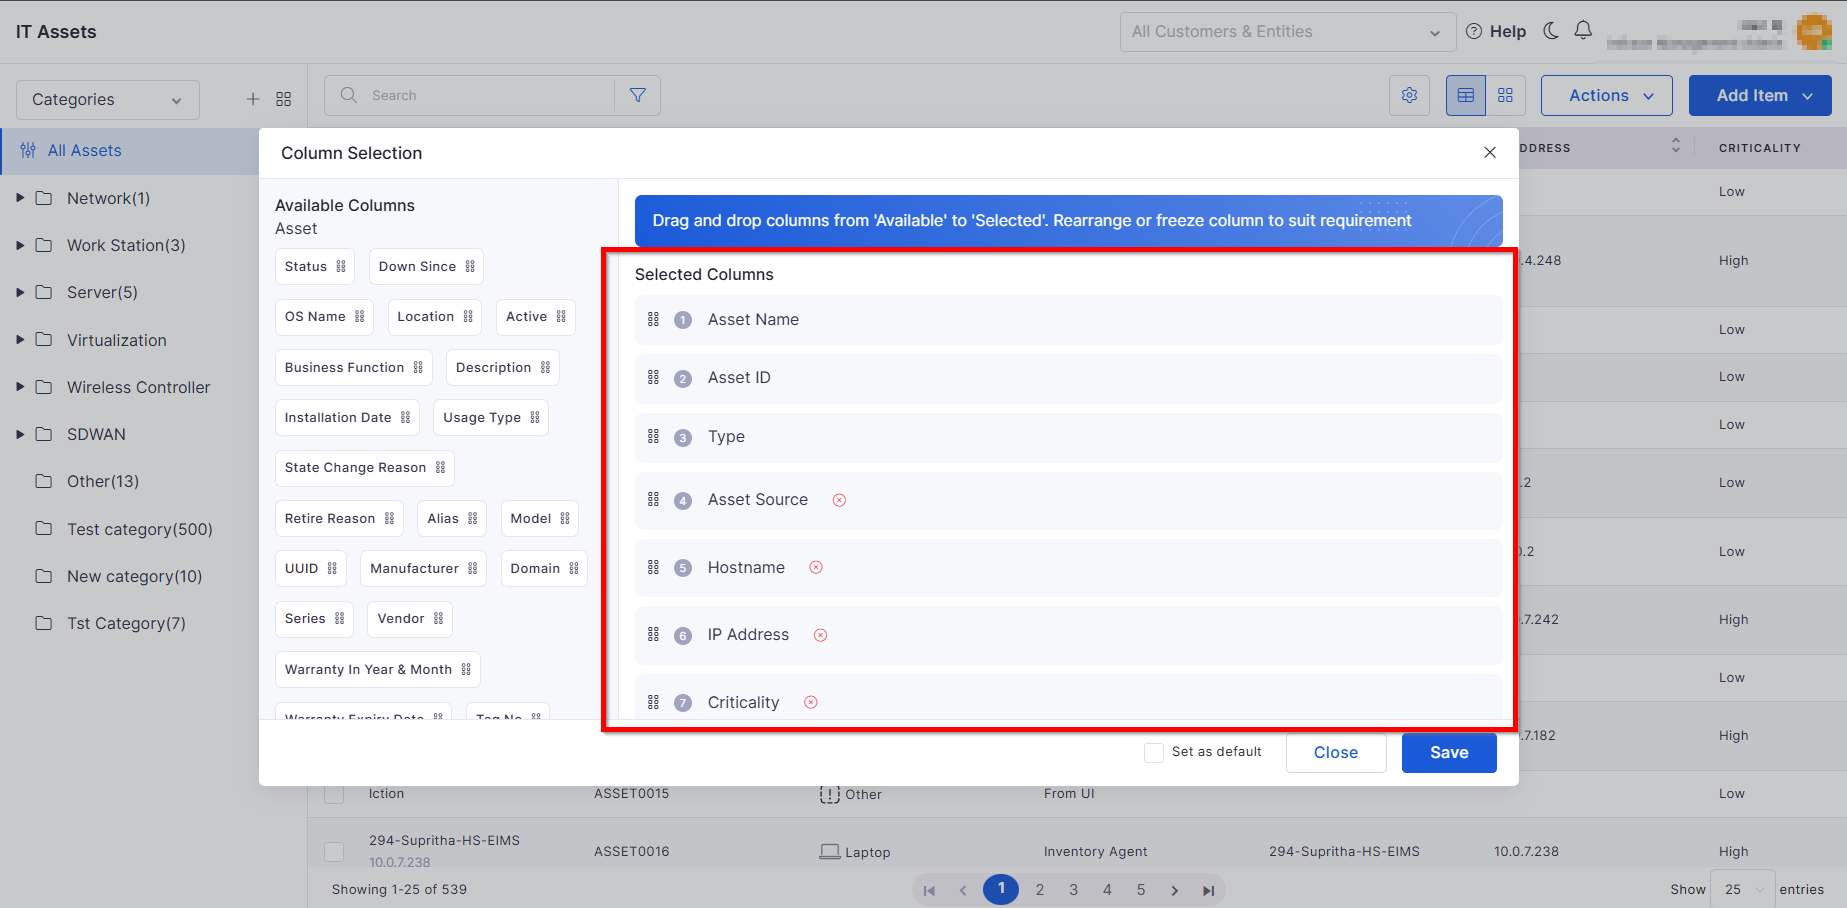This screenshot has height=908, width=1847.
Task: Open Test category(500) folder
Action: click(140, 529)
